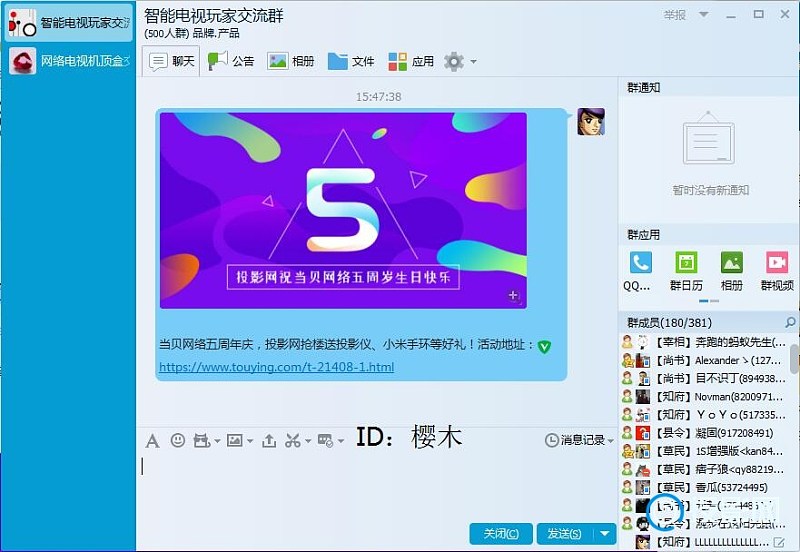Click the member list scrollbar
800x552 pixels.
(x=794, y=359)
